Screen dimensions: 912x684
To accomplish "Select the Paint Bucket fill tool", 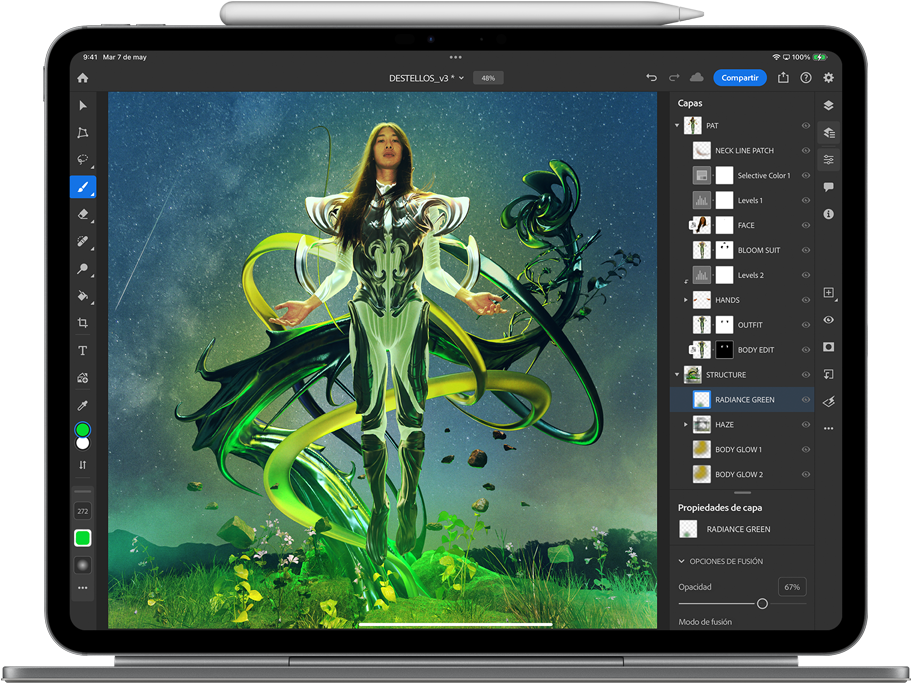I will [83, 296].
